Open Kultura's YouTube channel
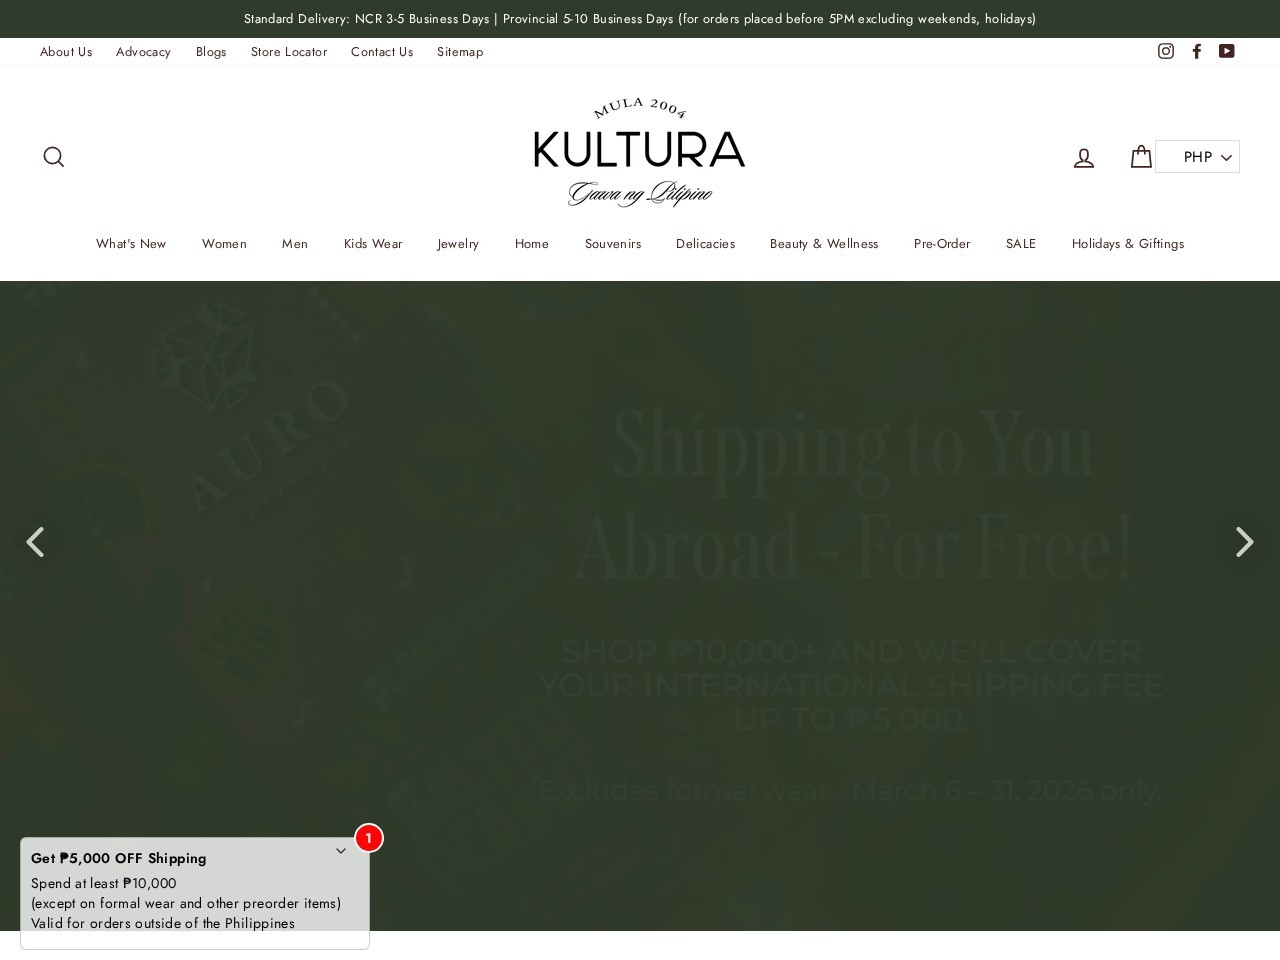The width and height of the screenshot is (1280, 960). coord(1226,51)
